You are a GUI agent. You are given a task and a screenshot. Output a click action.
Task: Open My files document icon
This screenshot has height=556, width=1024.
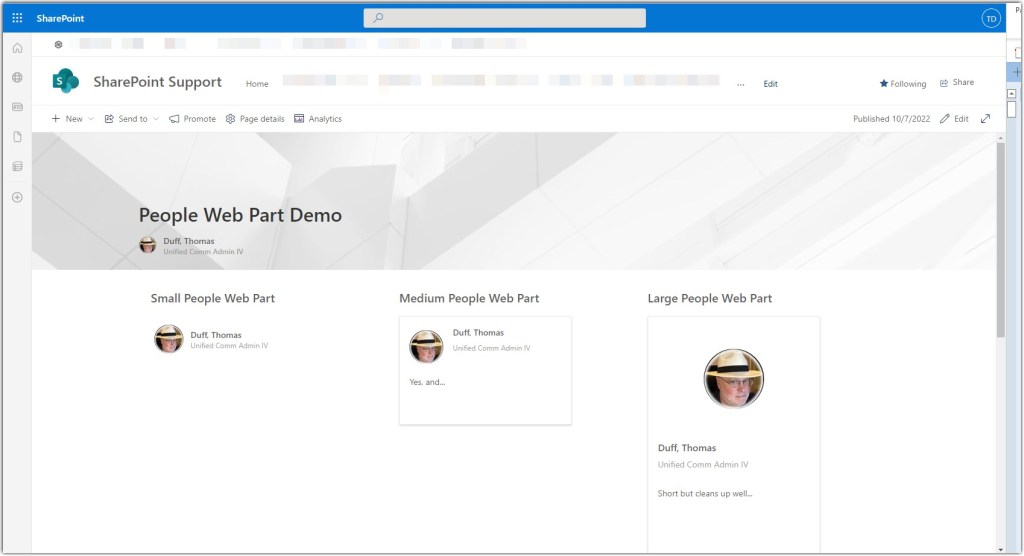pyautogui.click(x=17, y=137)
